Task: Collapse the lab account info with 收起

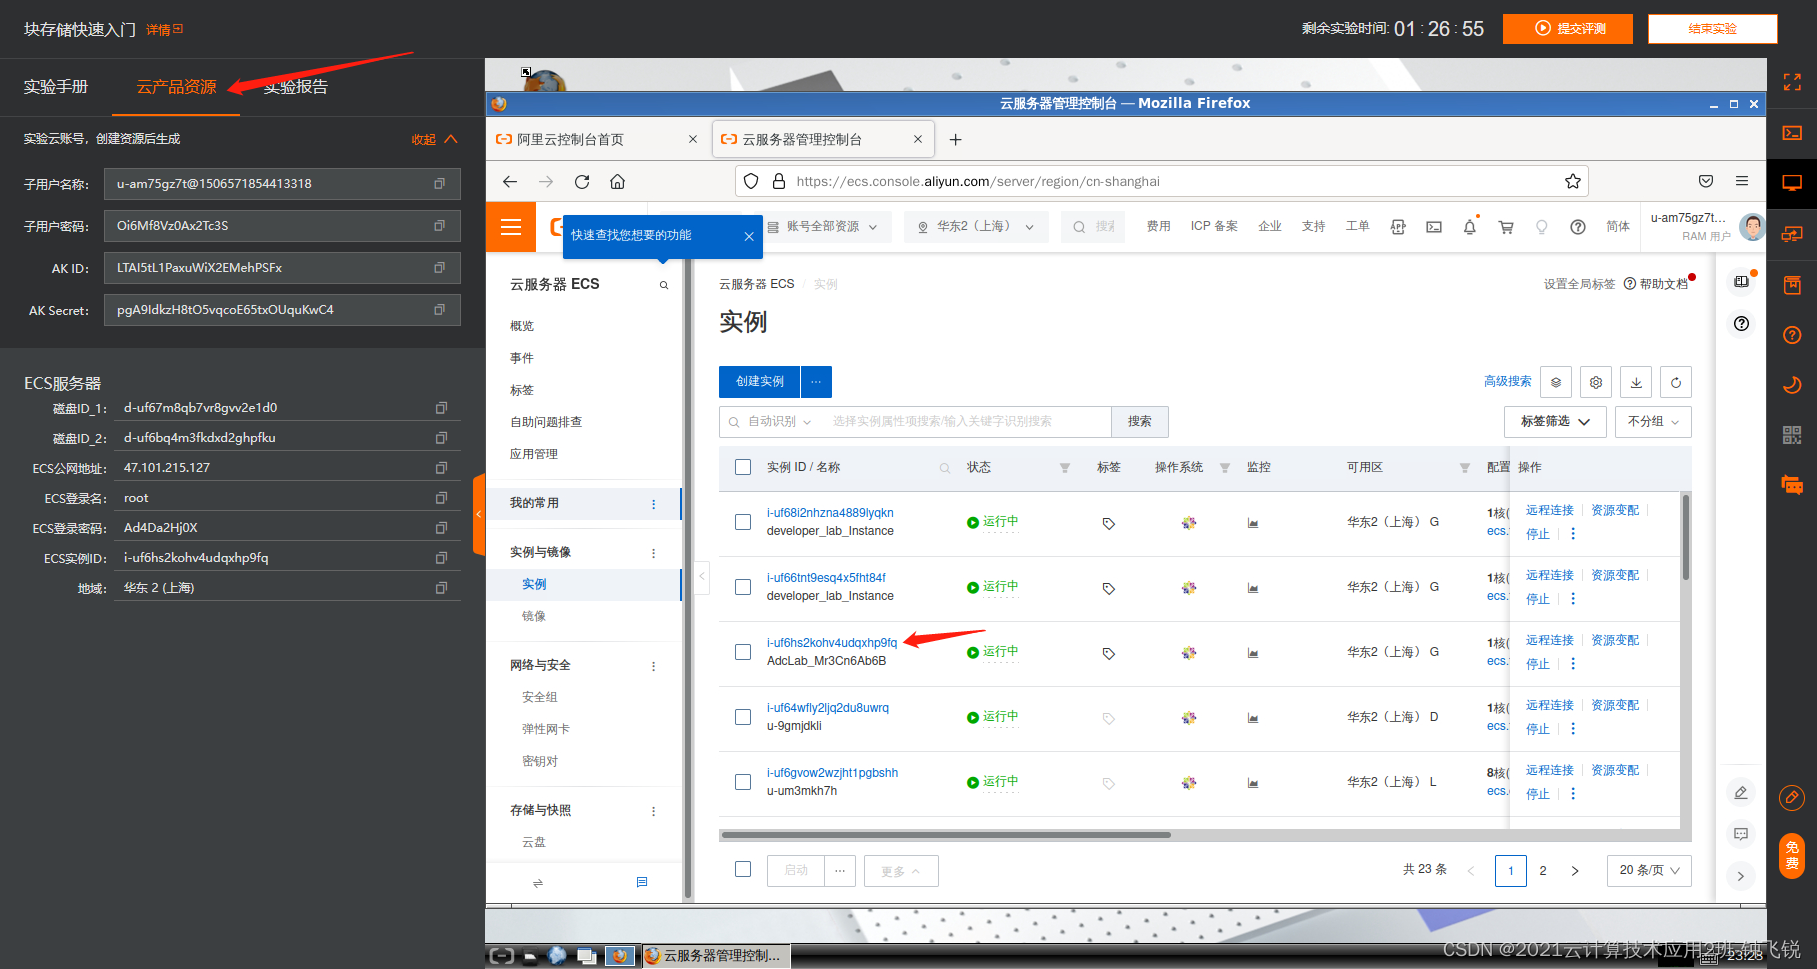Action: click(x=434, y=139)
